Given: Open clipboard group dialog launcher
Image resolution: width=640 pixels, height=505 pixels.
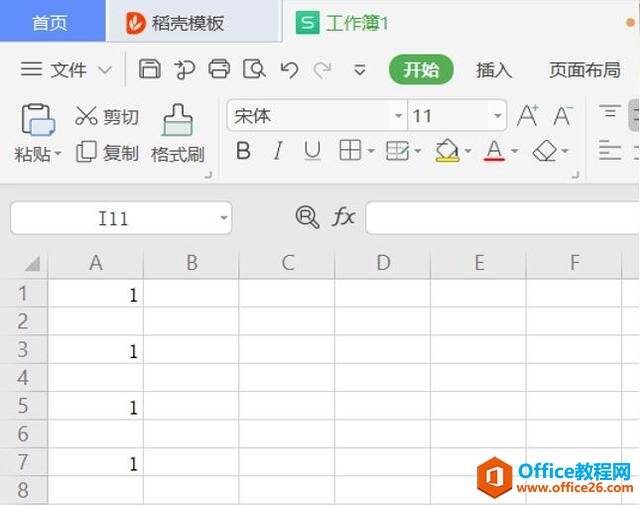Looking at the screenshot, I should 208,175.
